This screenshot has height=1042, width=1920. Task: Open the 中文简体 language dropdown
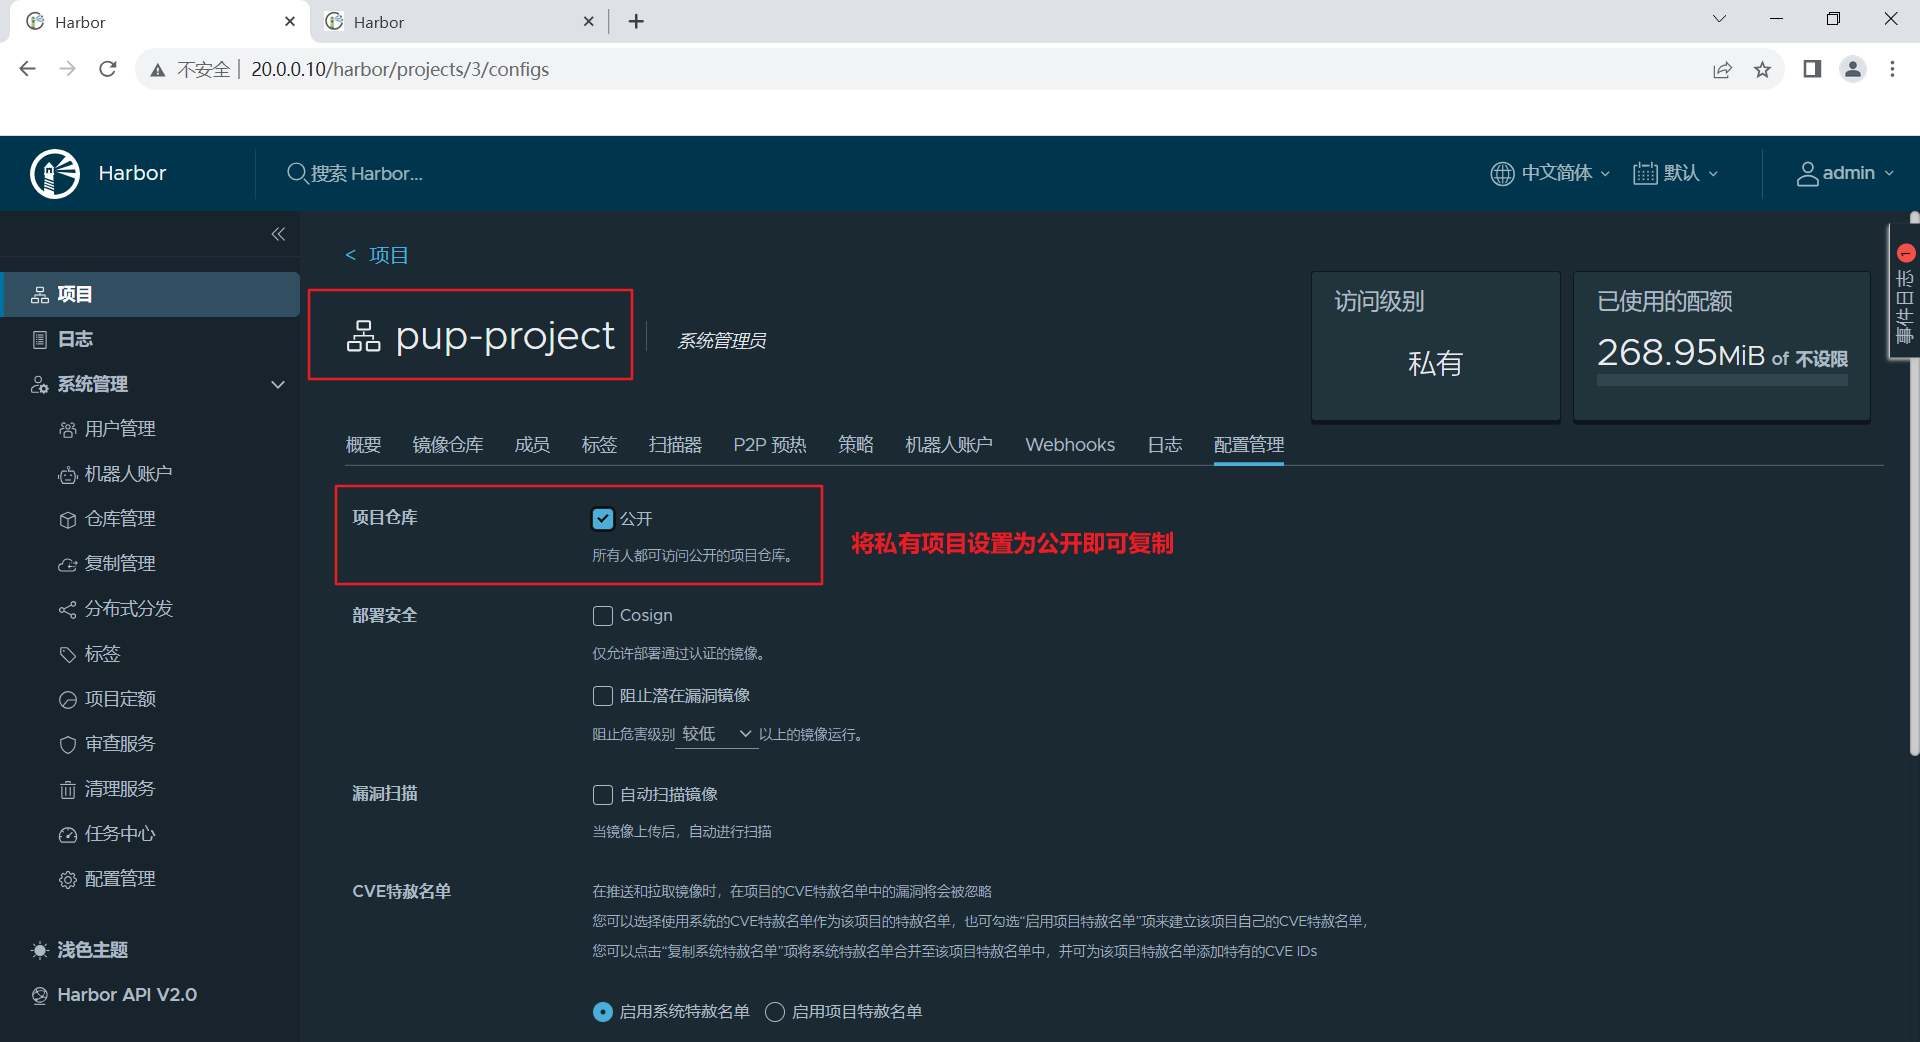pyautogui.click(x=1551, y=173)
